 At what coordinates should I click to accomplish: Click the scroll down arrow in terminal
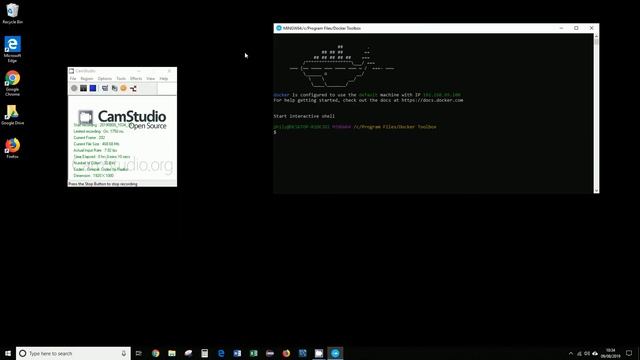596,191
